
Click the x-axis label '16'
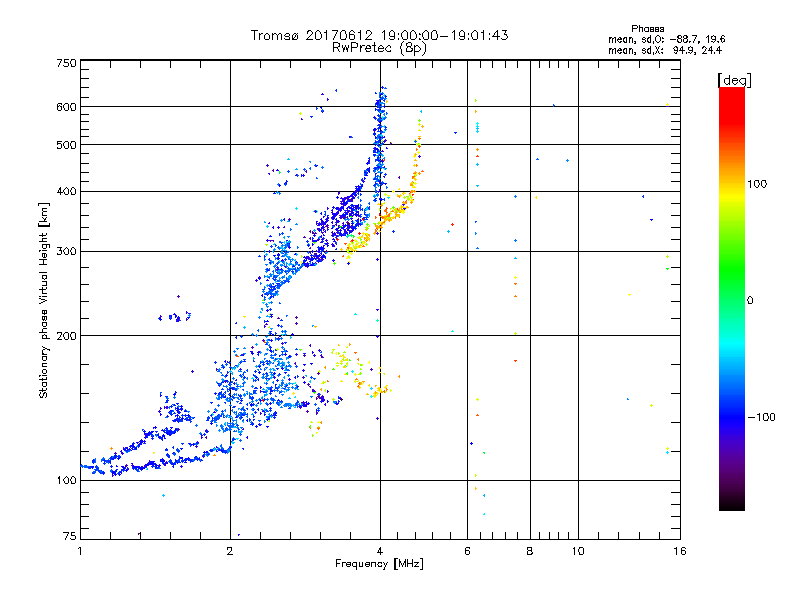click(x=680, y=551)
